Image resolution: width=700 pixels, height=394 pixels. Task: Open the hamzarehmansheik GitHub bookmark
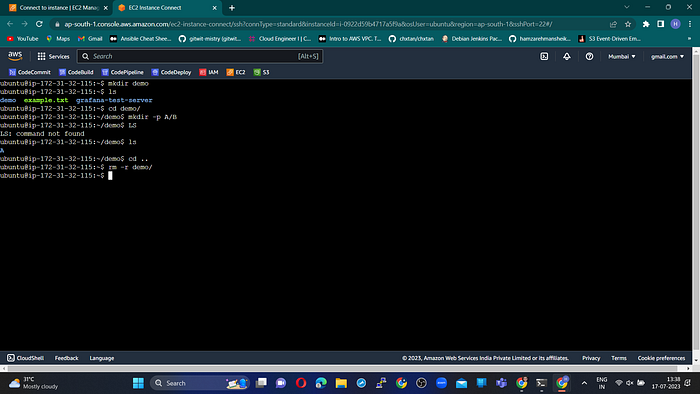pos(540,39)
